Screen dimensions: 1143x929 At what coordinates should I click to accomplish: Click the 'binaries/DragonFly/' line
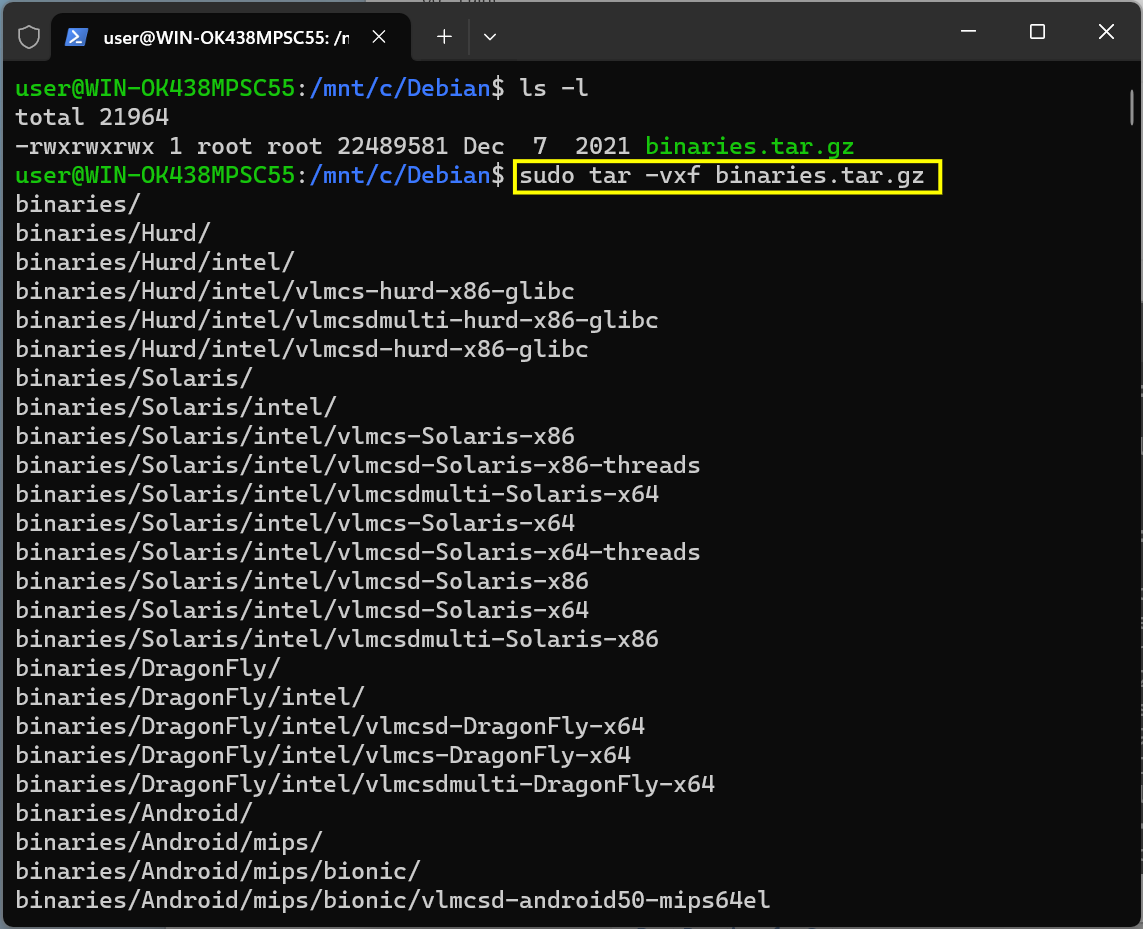148,669
